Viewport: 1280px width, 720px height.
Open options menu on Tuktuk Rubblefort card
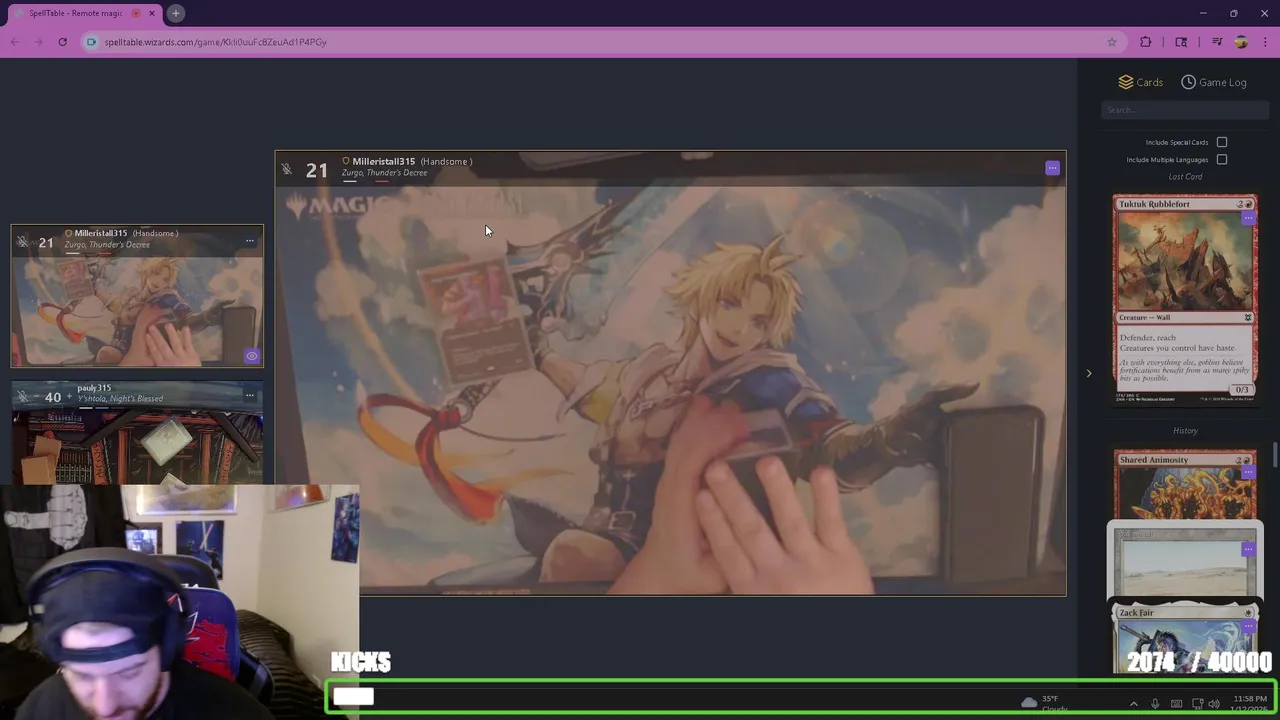(x=1248, y=218)
